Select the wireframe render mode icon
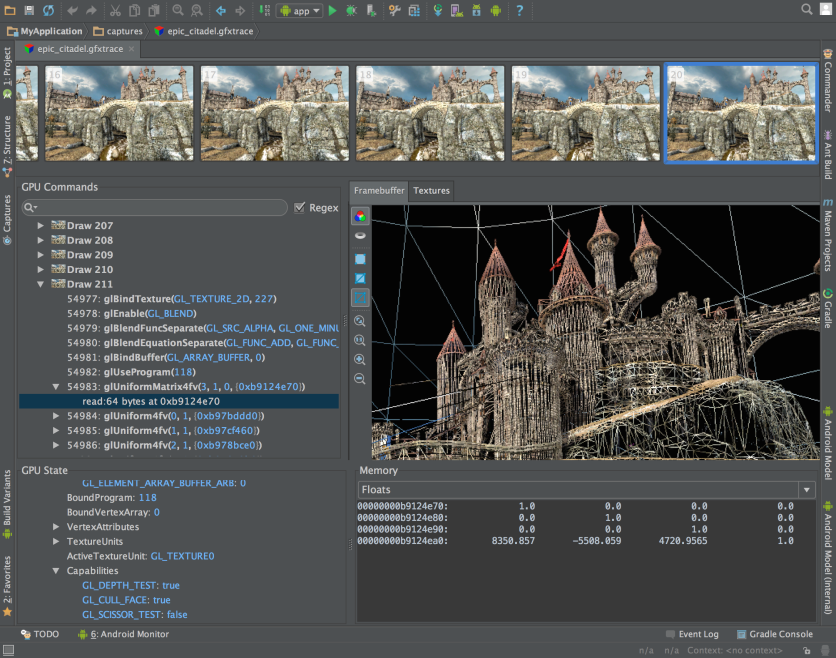 (x=362, y=295)
